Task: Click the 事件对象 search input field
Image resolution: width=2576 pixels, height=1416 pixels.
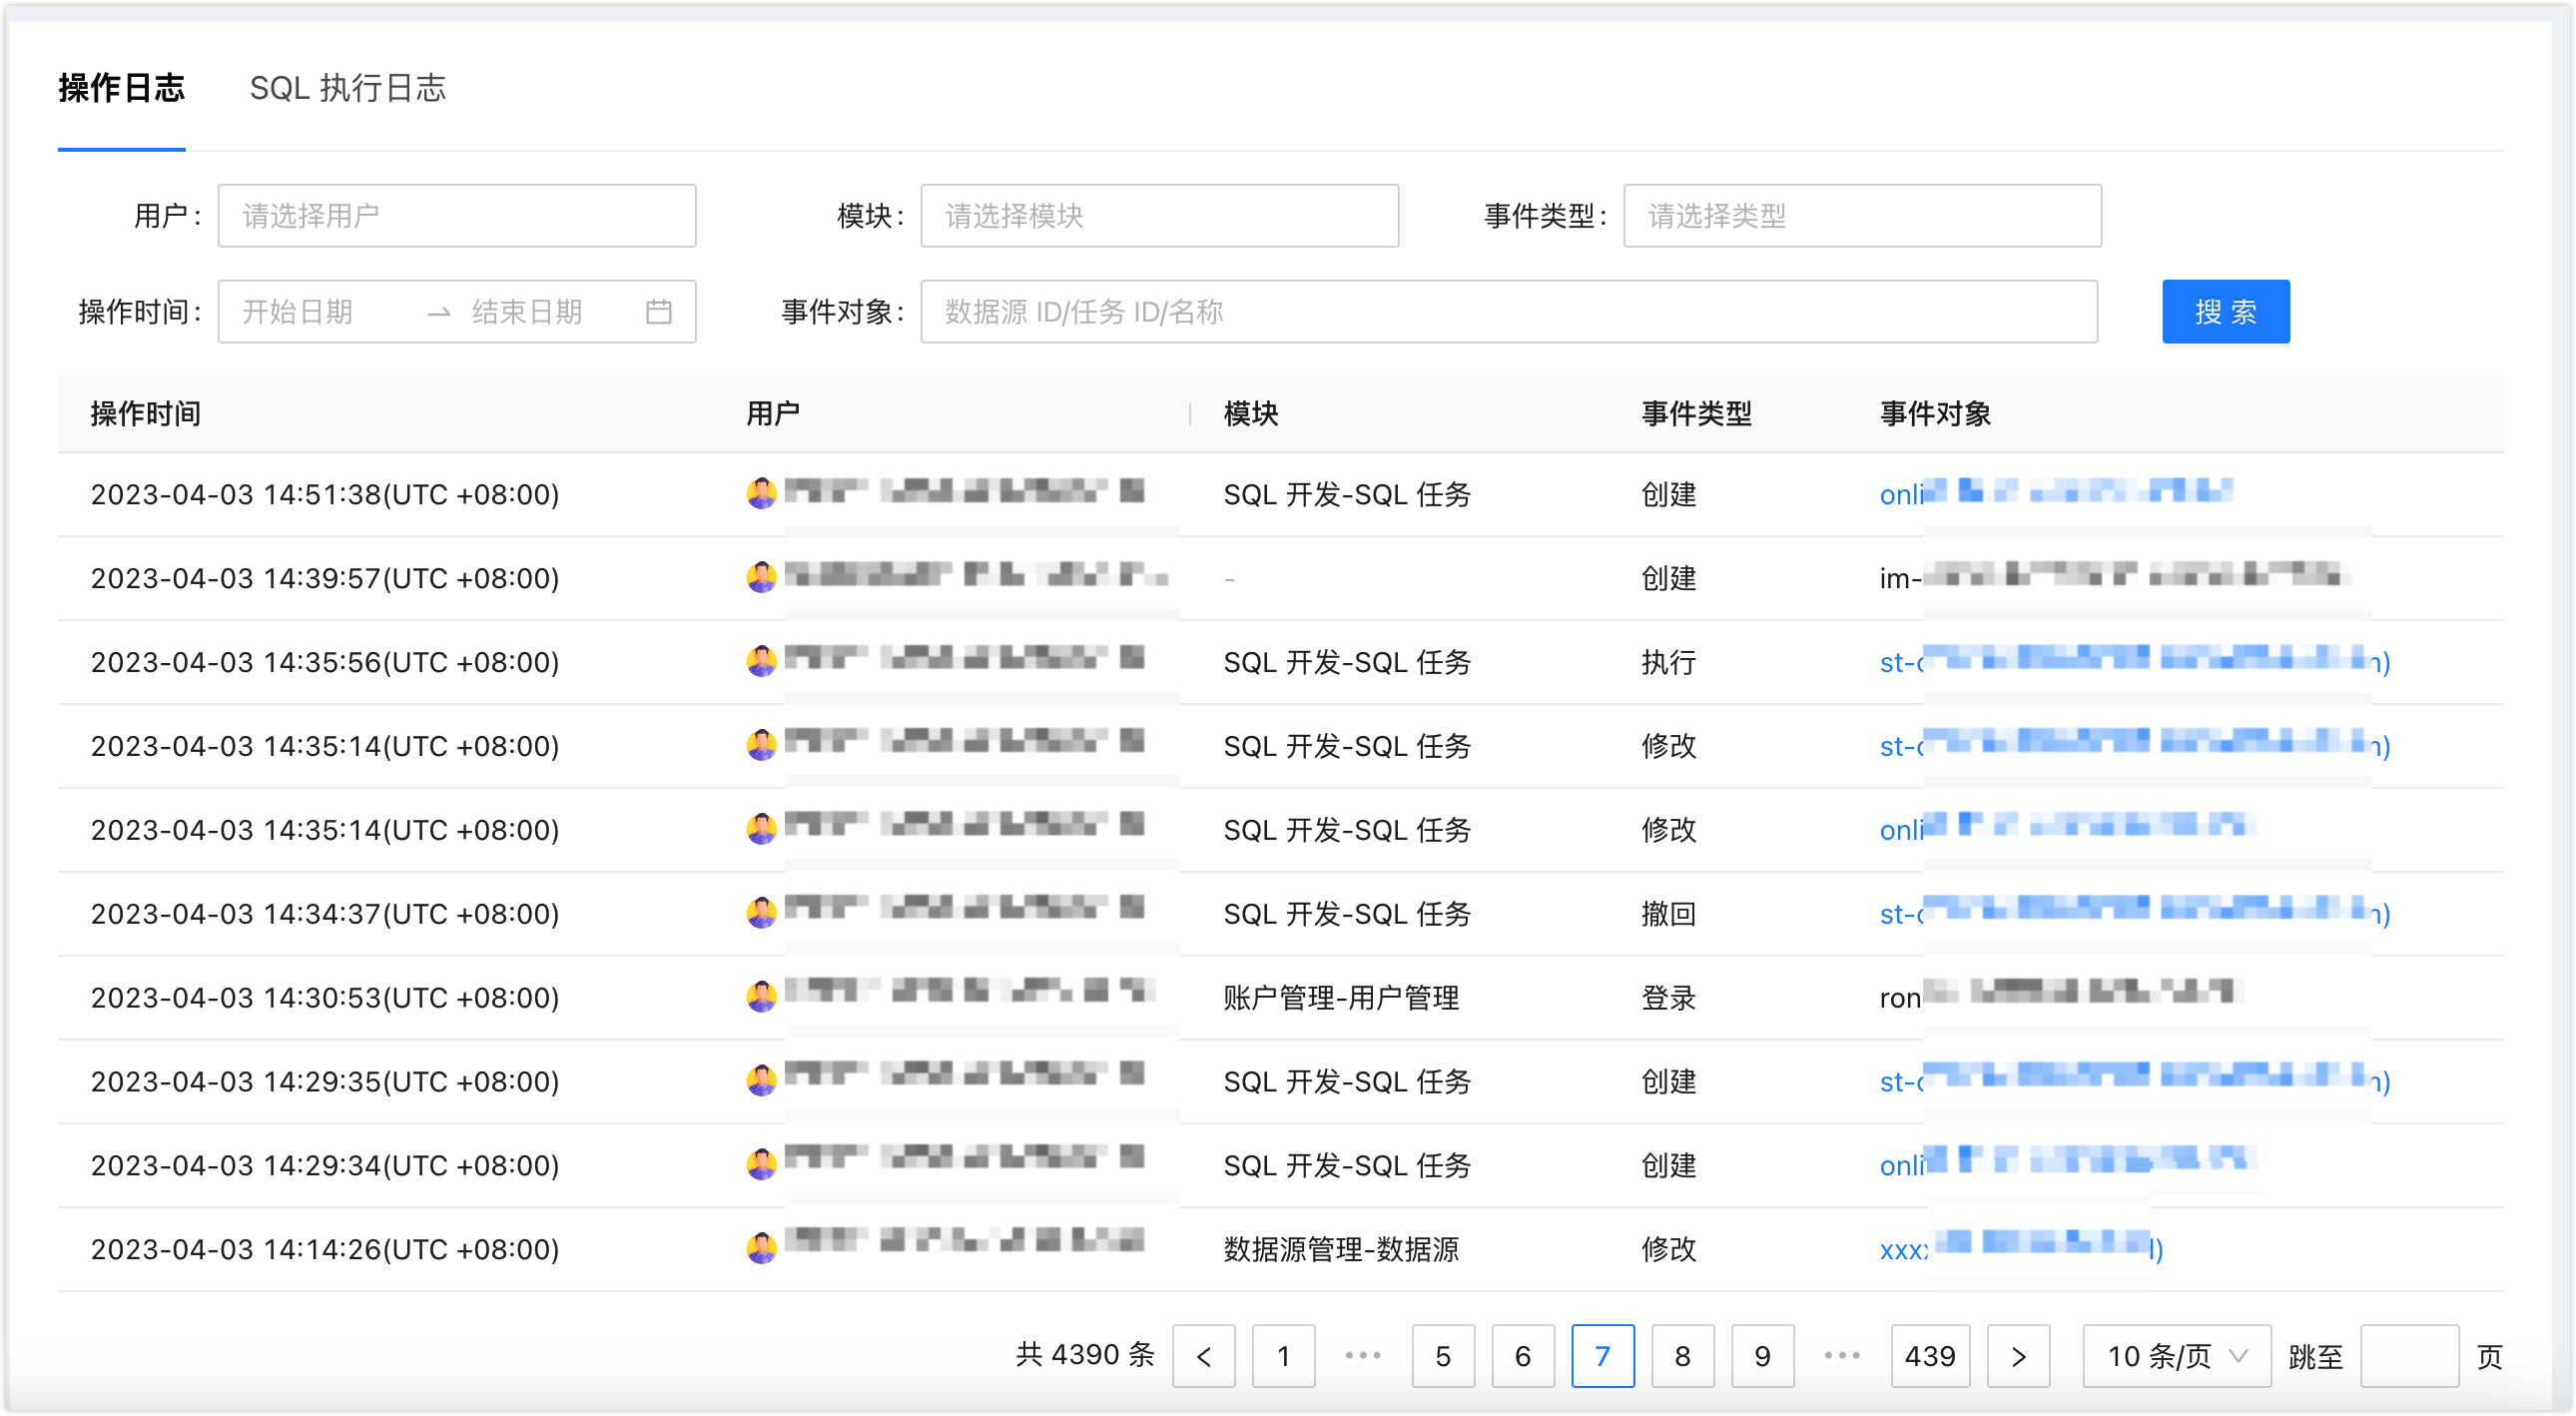Action: [1508, 312]
